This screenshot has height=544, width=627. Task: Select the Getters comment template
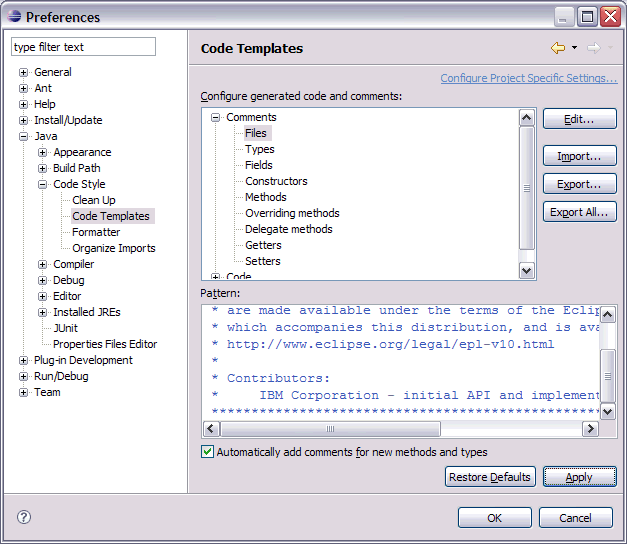[264, 245]
